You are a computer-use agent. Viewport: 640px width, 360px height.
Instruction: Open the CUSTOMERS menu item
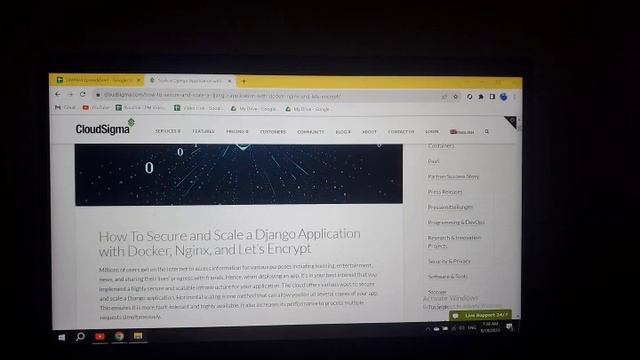point(273,132)
